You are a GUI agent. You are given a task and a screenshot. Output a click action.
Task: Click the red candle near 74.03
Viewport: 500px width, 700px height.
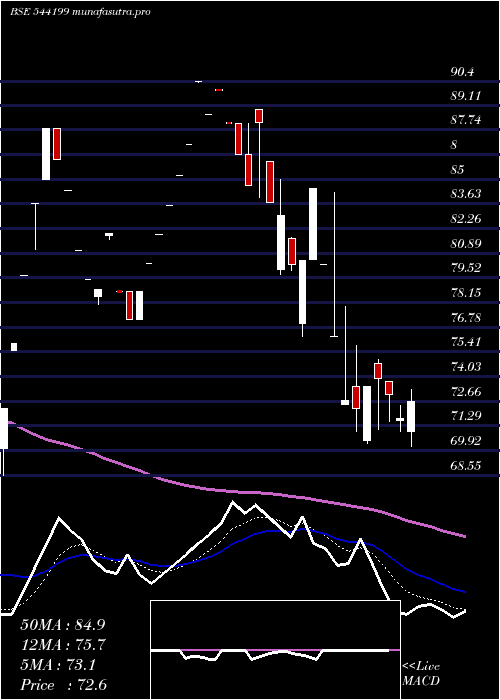tap(378, 371)
